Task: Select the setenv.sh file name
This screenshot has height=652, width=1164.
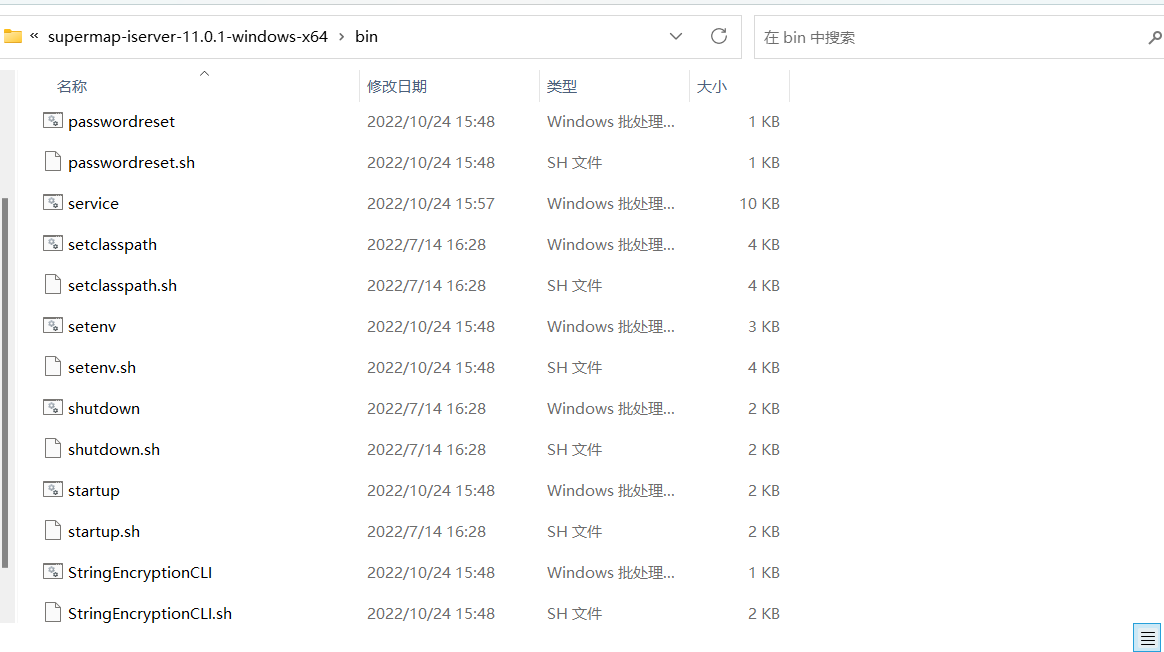Action: click(x=102, y=368)
